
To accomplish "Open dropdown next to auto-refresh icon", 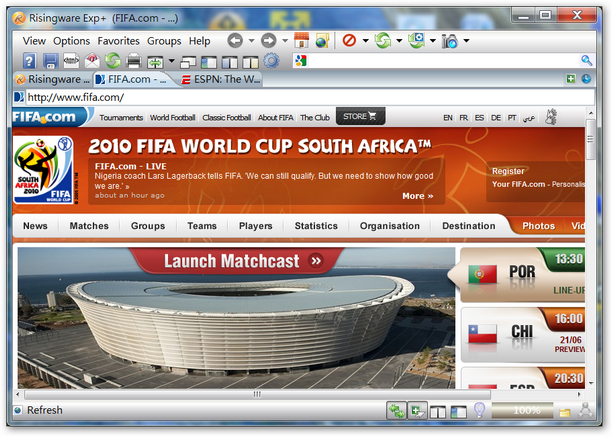I will (433, 40).
